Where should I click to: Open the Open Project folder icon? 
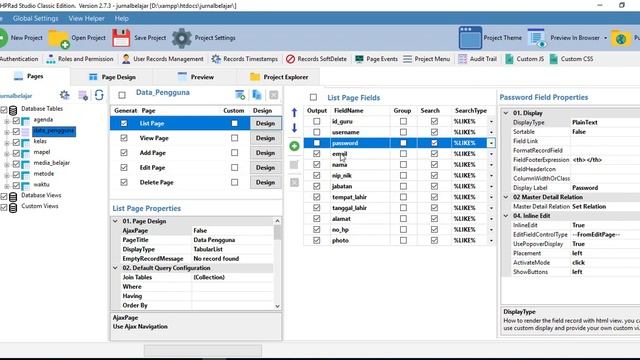click(58, 38)
